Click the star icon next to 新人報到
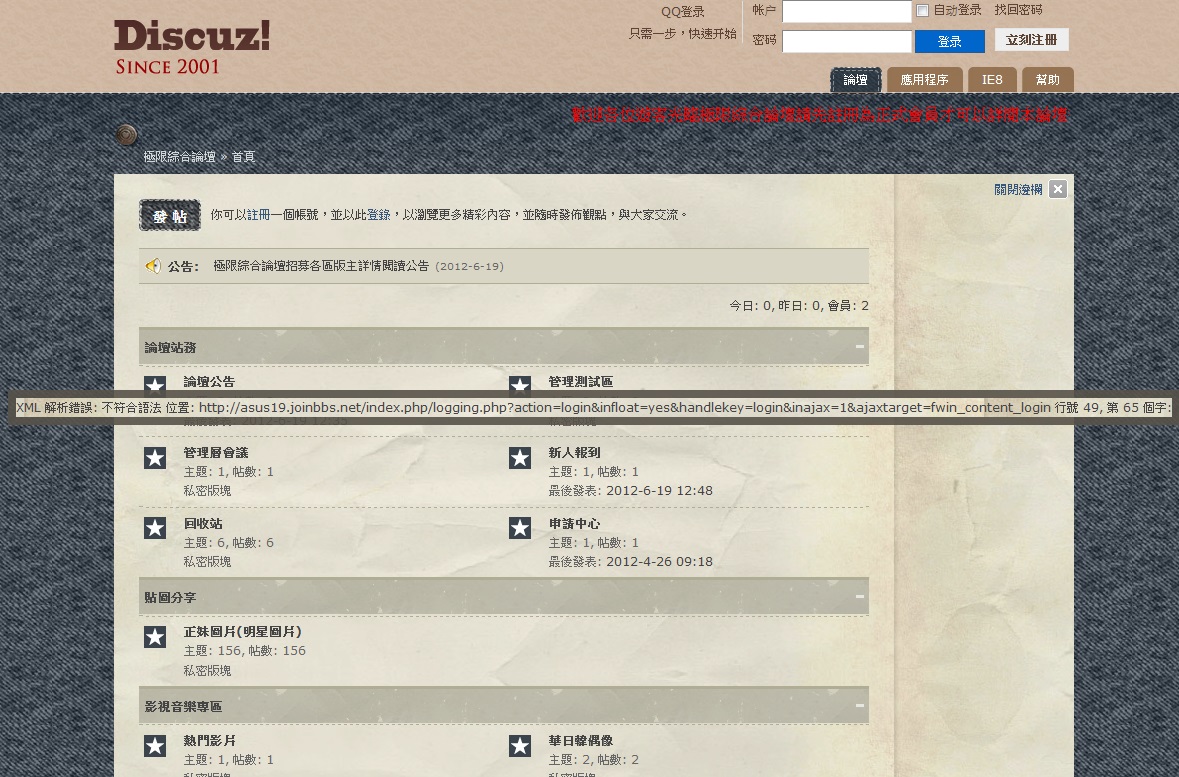Screen dimensions: 1179x777 pyautogui.click(x=520, y=457)
